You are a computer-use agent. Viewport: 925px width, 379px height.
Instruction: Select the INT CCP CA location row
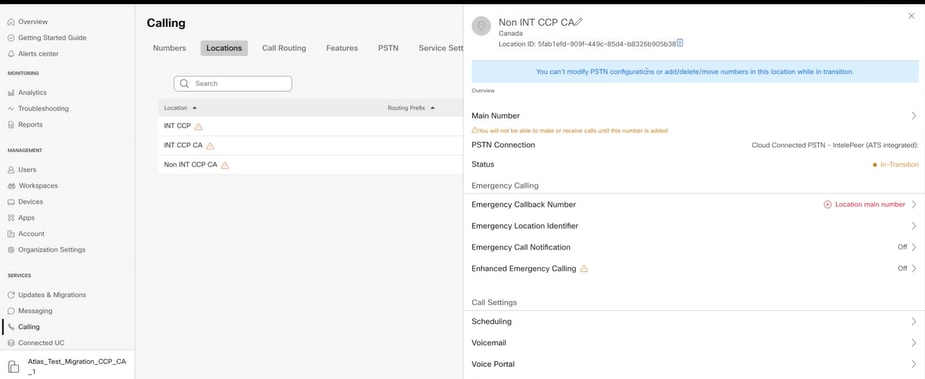pos(311,146)
